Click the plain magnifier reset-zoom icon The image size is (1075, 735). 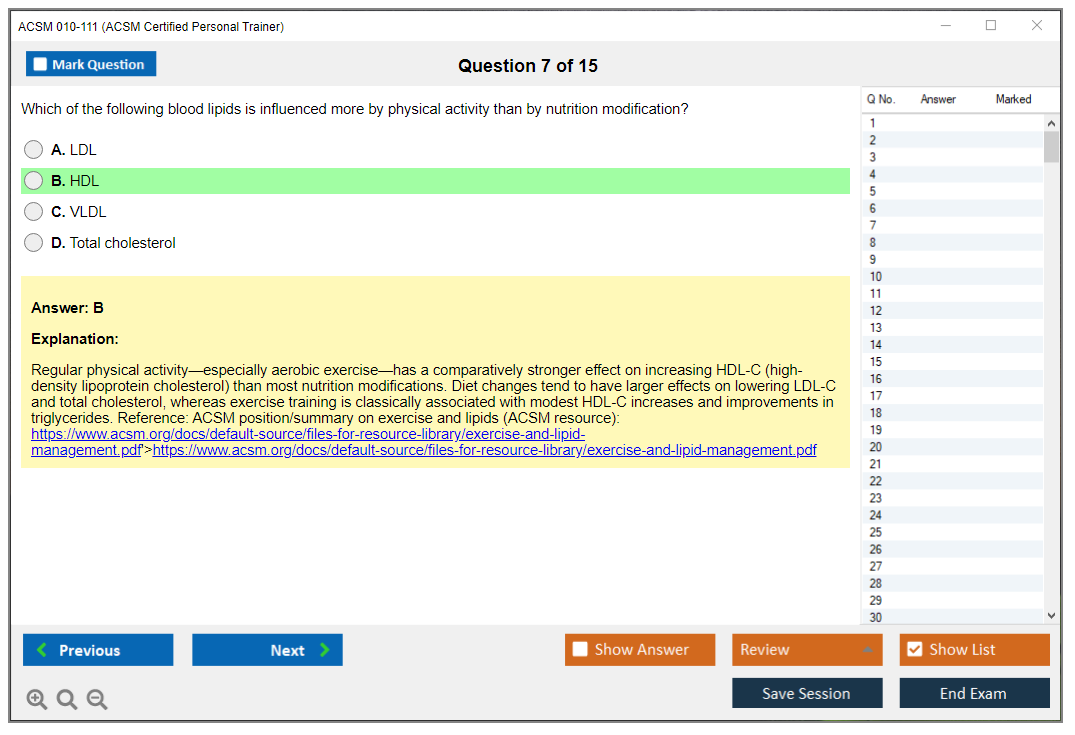(x=67, y=699)
